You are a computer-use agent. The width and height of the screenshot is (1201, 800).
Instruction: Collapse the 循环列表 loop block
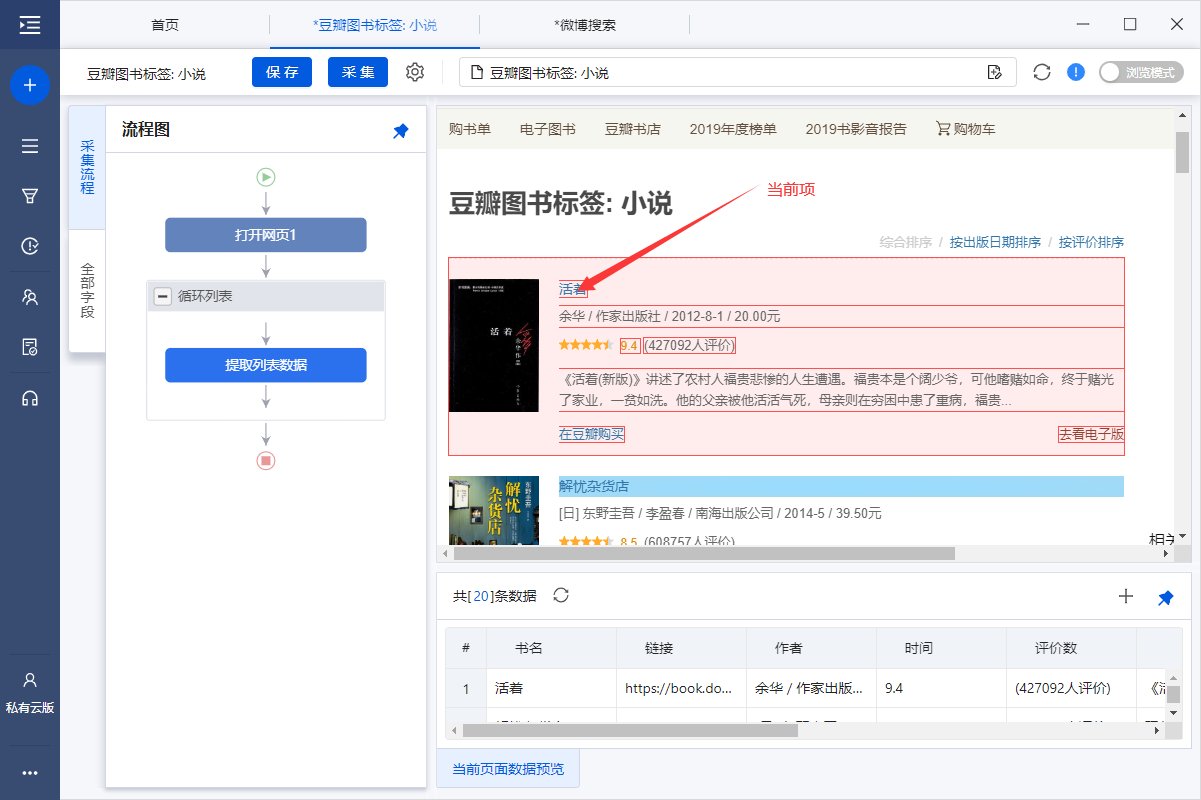point(162,297)
